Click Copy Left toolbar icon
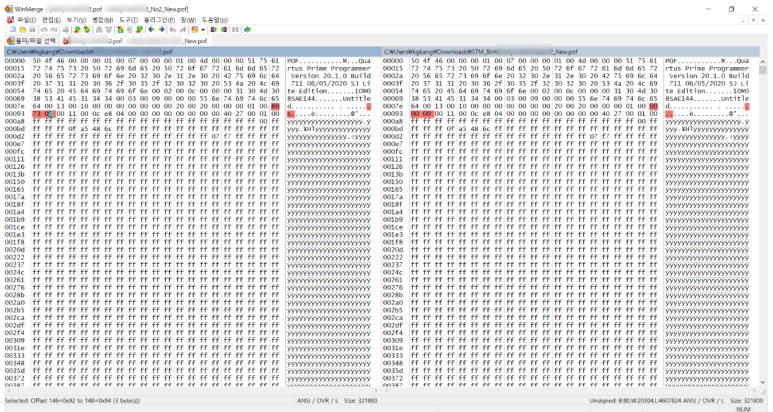The image size is (773, 412). click(161, 30)
